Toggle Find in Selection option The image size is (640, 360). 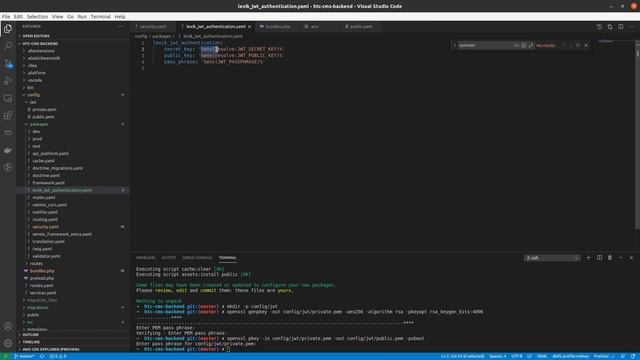coord(578,45)
